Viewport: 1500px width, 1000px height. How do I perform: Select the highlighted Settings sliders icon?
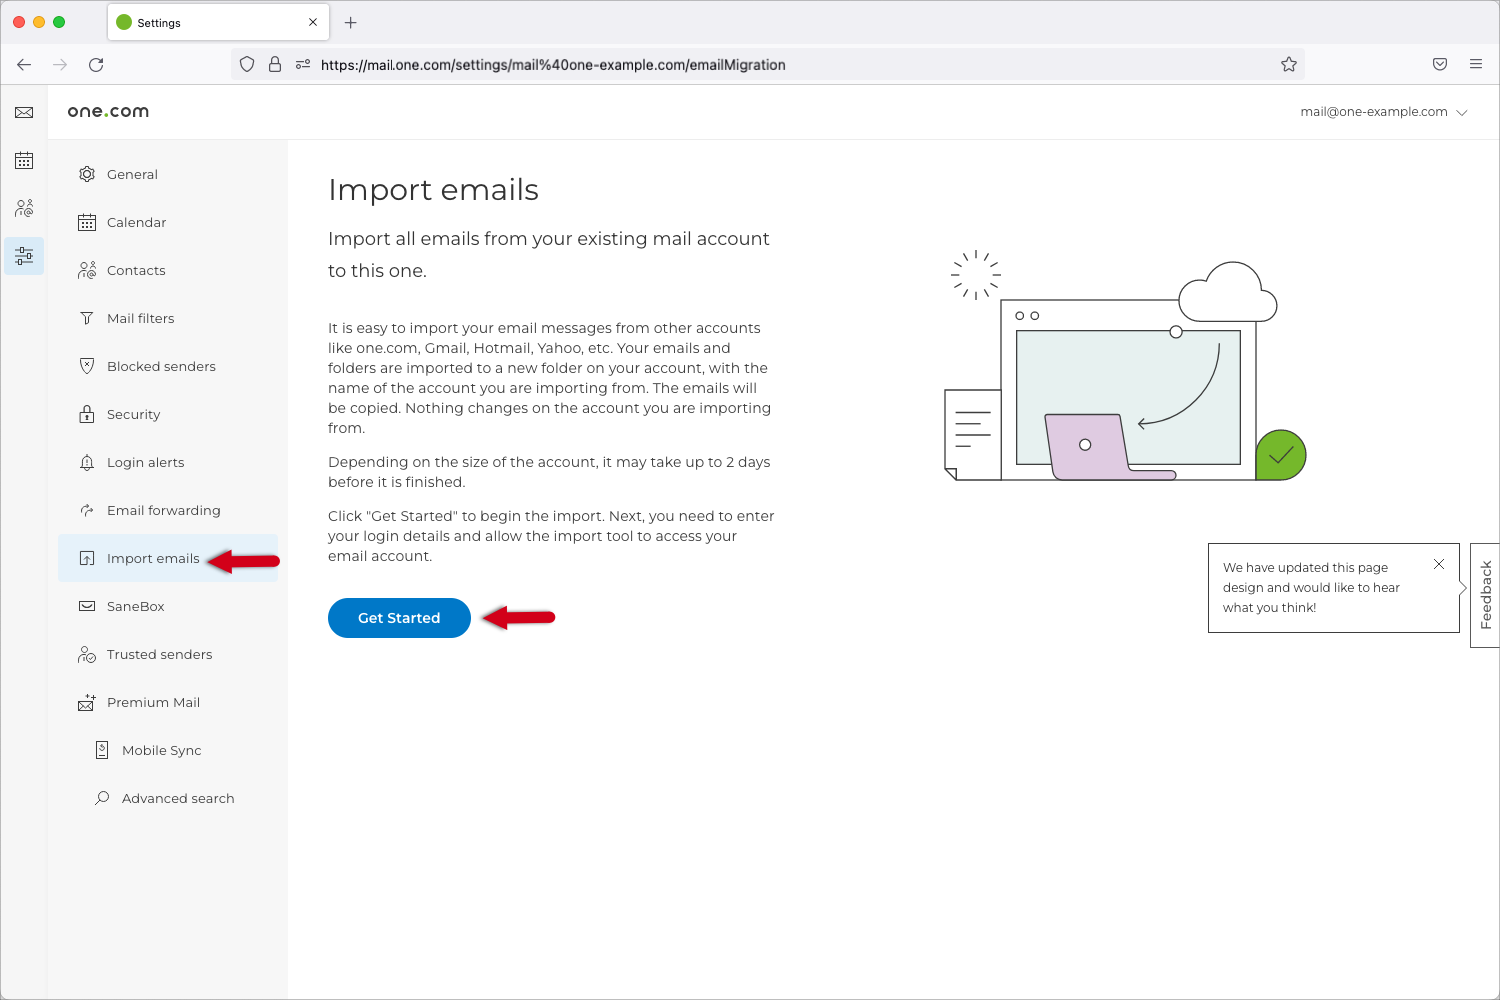pyautogui.click(x=24, y=256)
